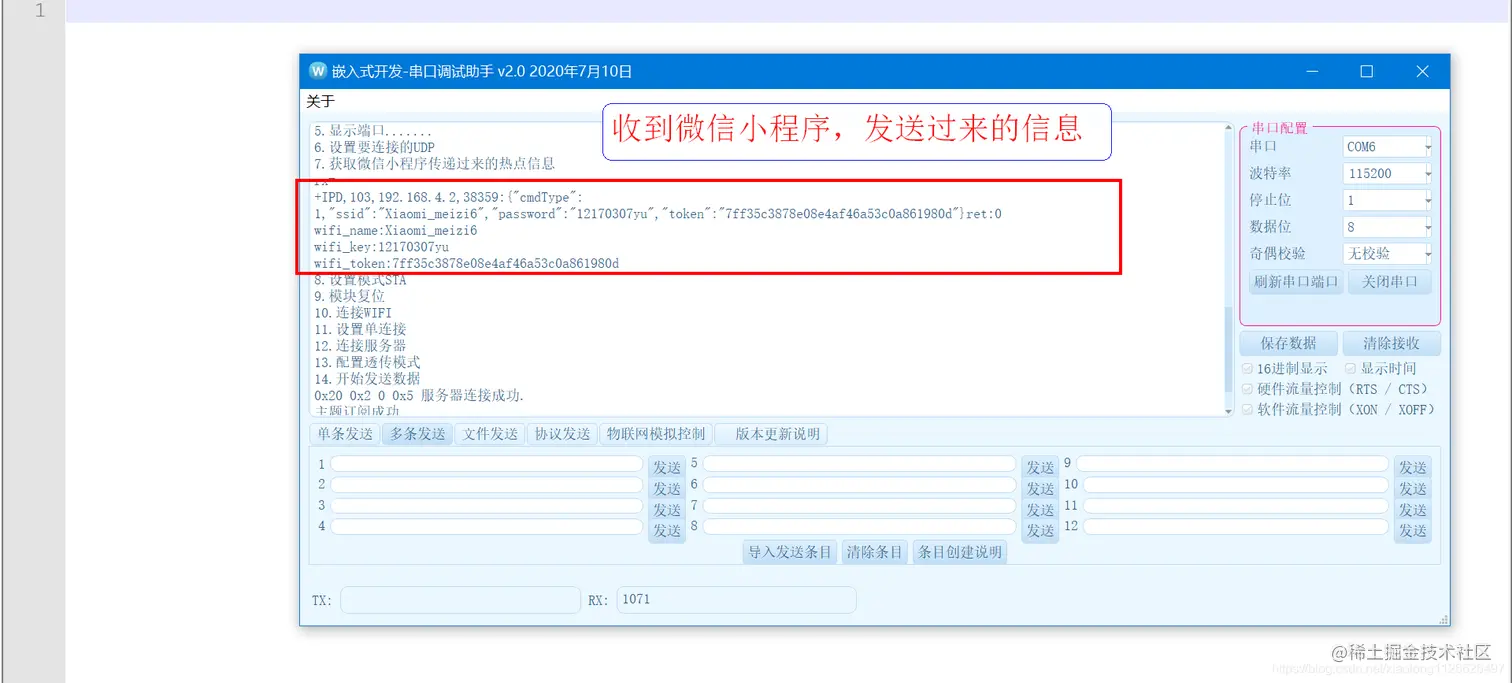
Task: Click into send entry field 1
Action: tap(487, 464)
